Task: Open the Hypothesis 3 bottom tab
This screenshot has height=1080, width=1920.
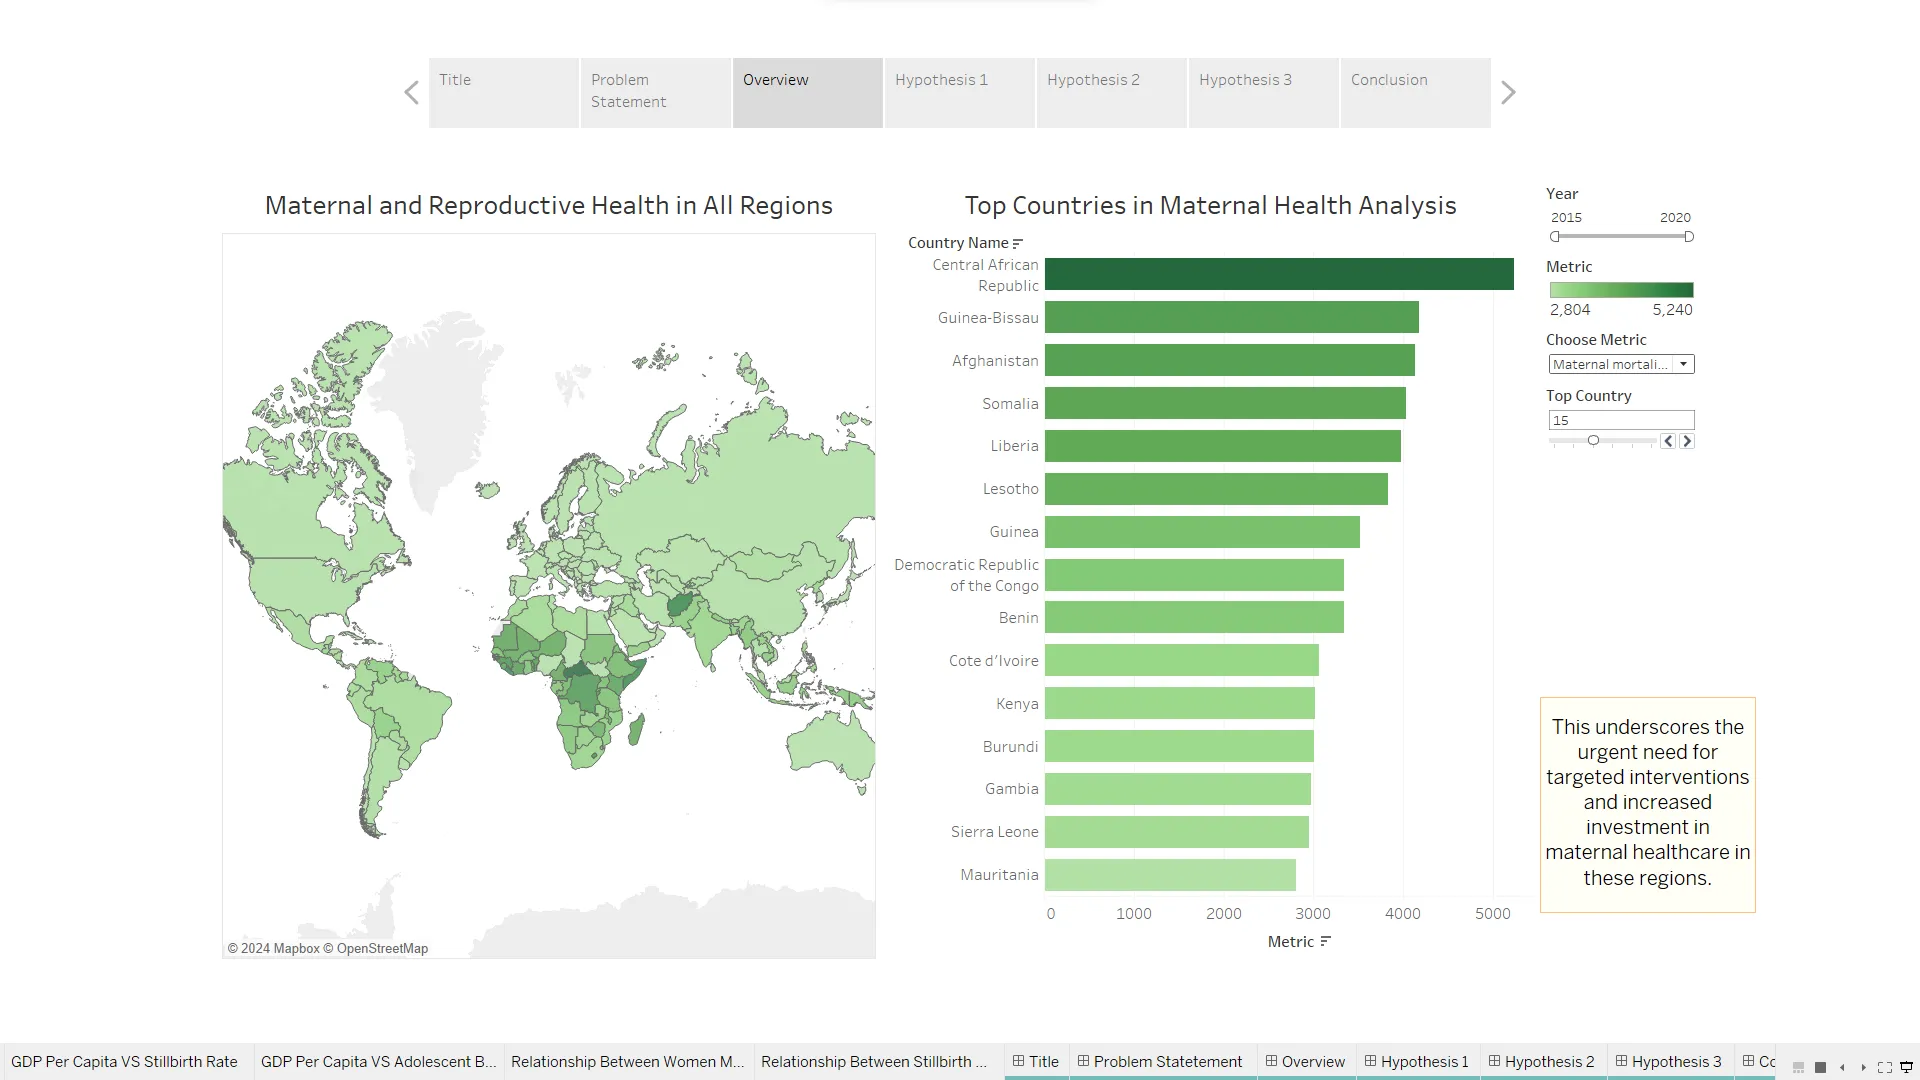Action: [x=1669, y=1062]
